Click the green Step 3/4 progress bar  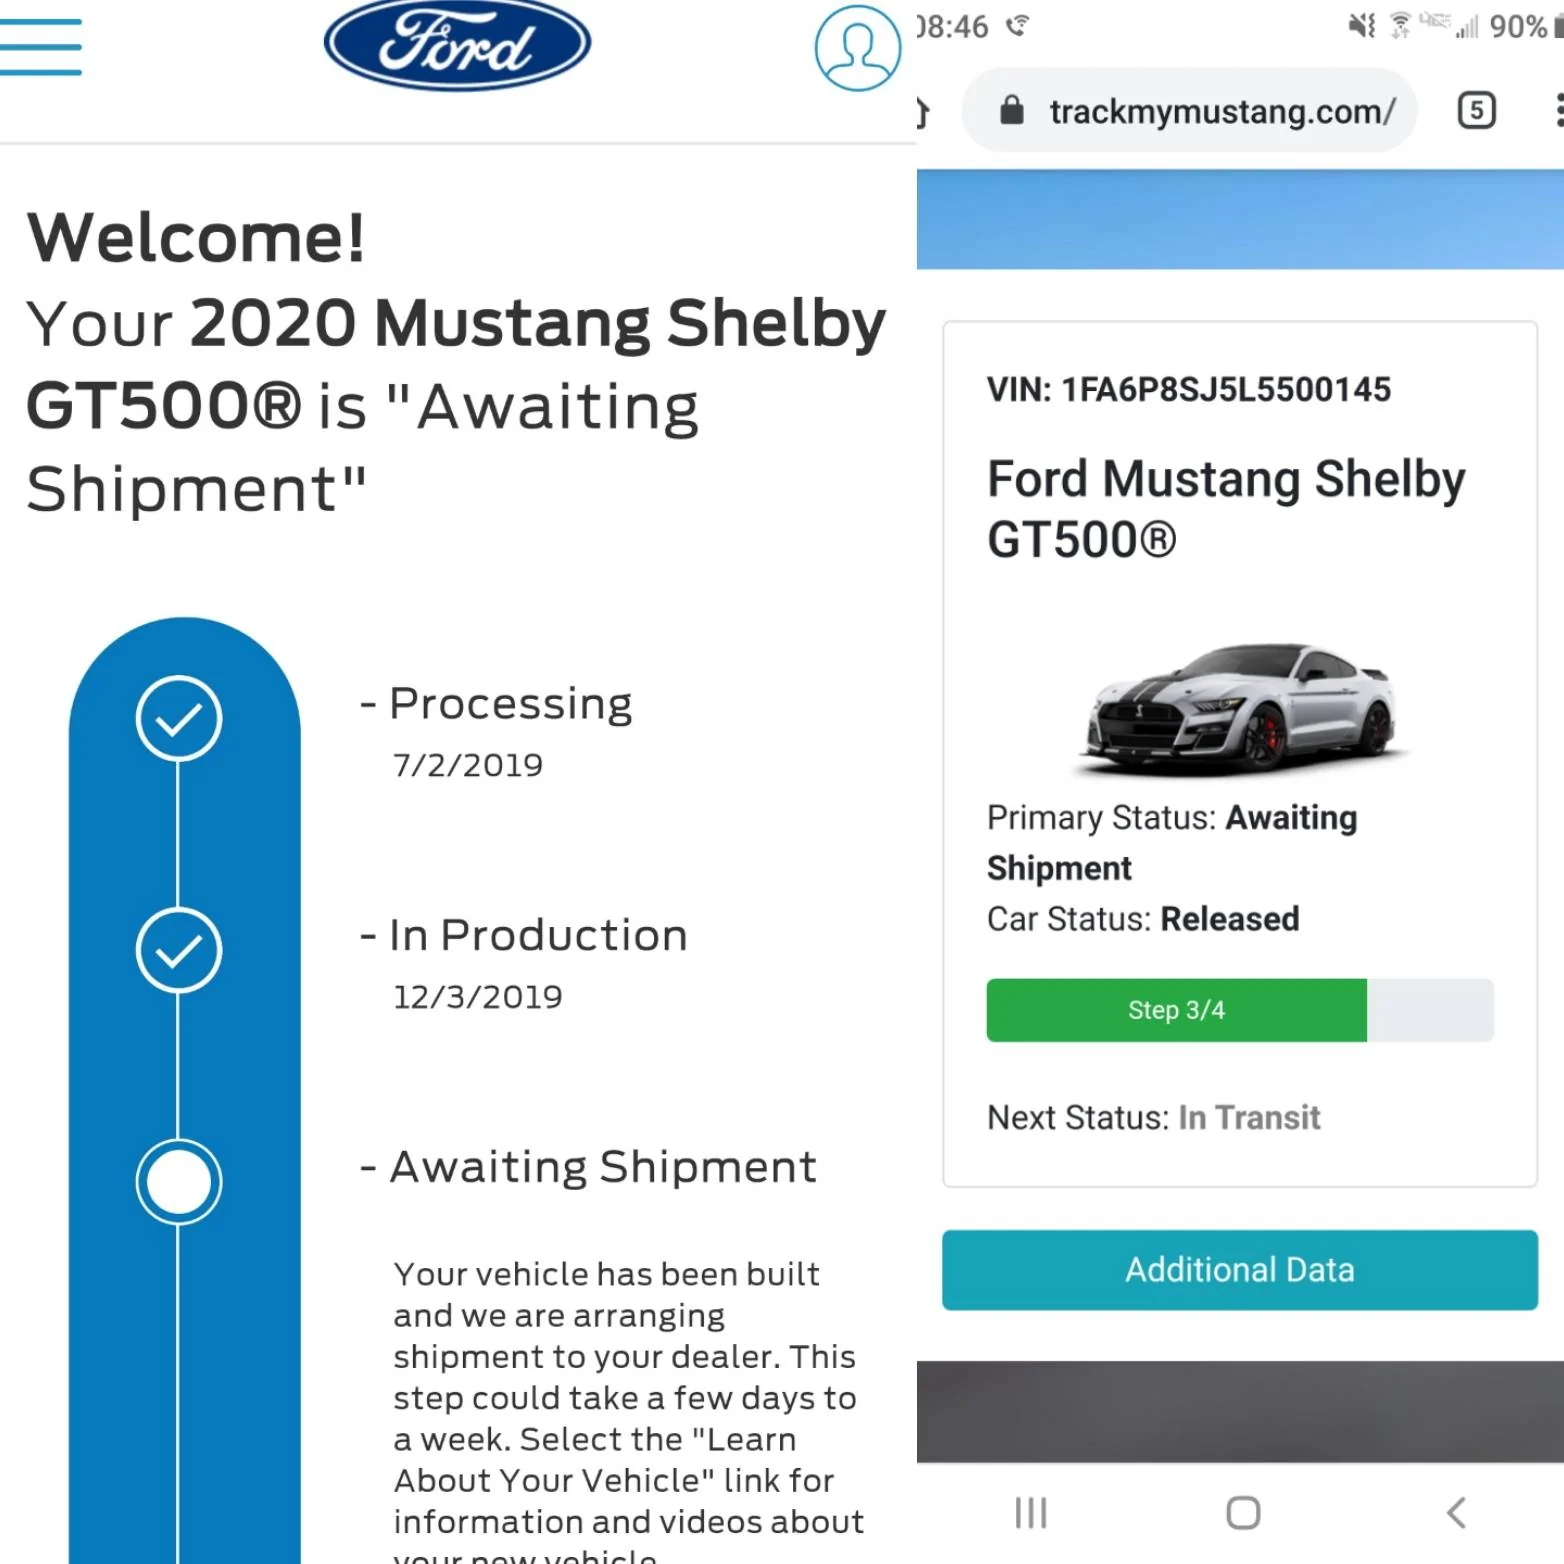[1176, 1010]
